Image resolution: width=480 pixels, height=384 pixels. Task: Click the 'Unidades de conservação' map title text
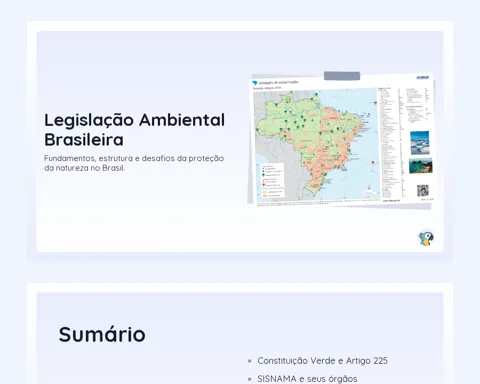pos(278,82)
